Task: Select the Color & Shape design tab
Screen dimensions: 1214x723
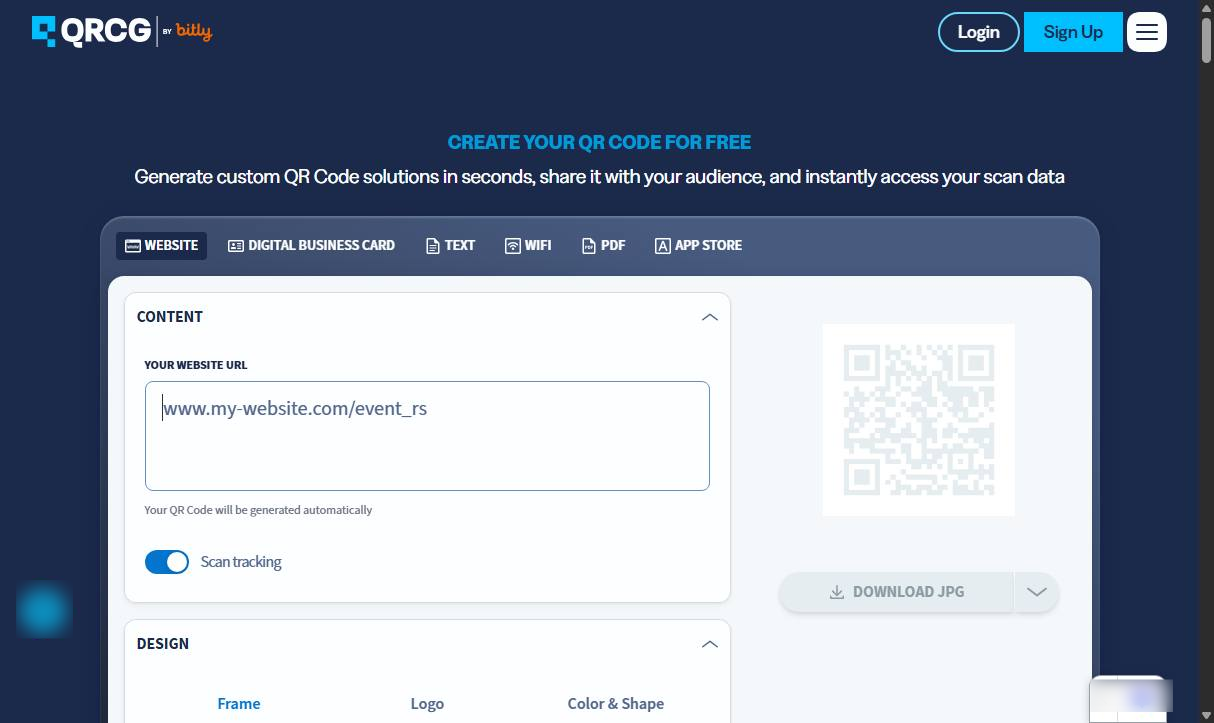Action: coord(616,704)
